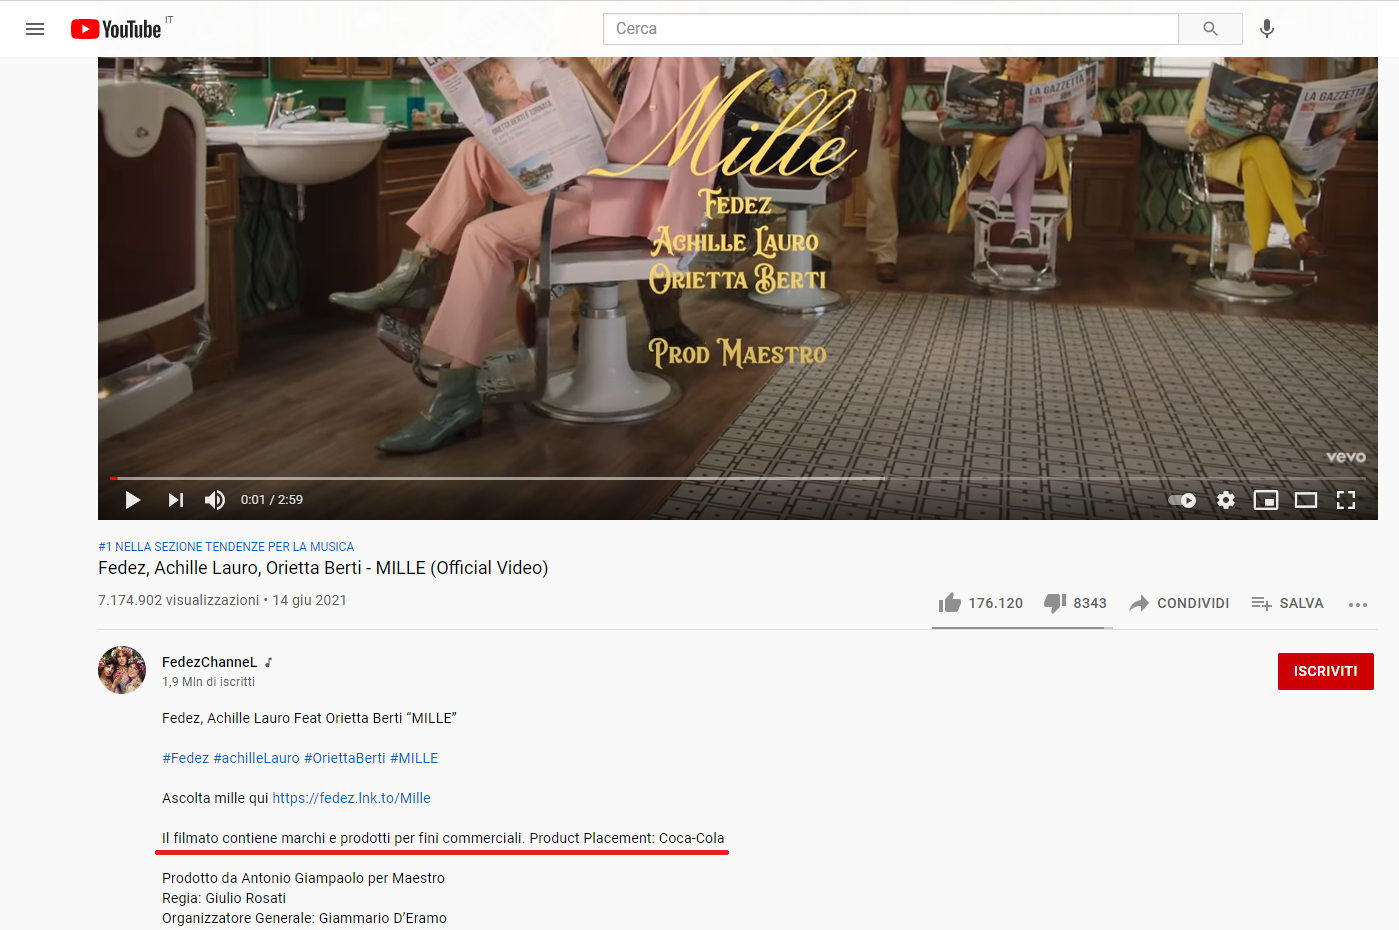Skip to the next video
The image size is (1399, 930).
coord(176,500)
